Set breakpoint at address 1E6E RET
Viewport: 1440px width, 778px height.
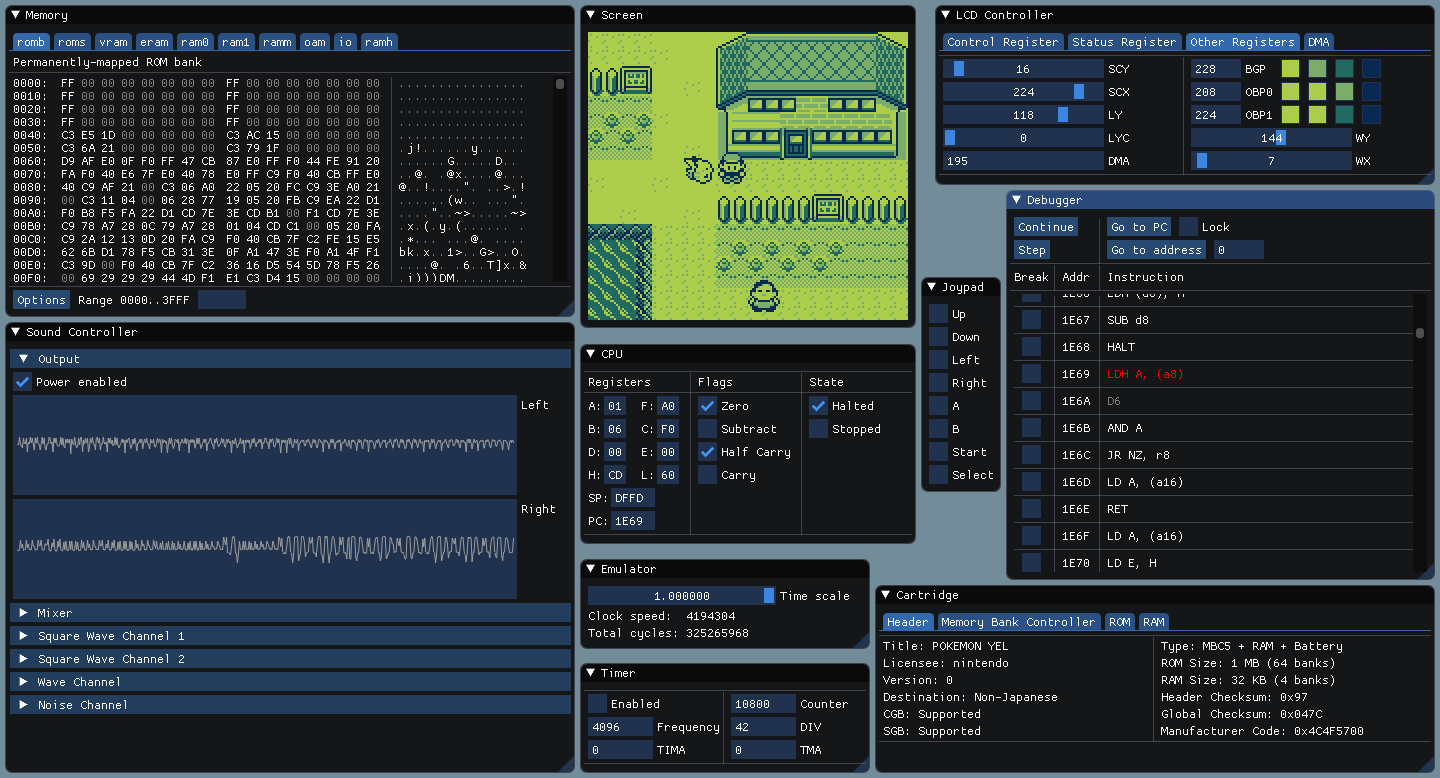[x=1031, y=509]
